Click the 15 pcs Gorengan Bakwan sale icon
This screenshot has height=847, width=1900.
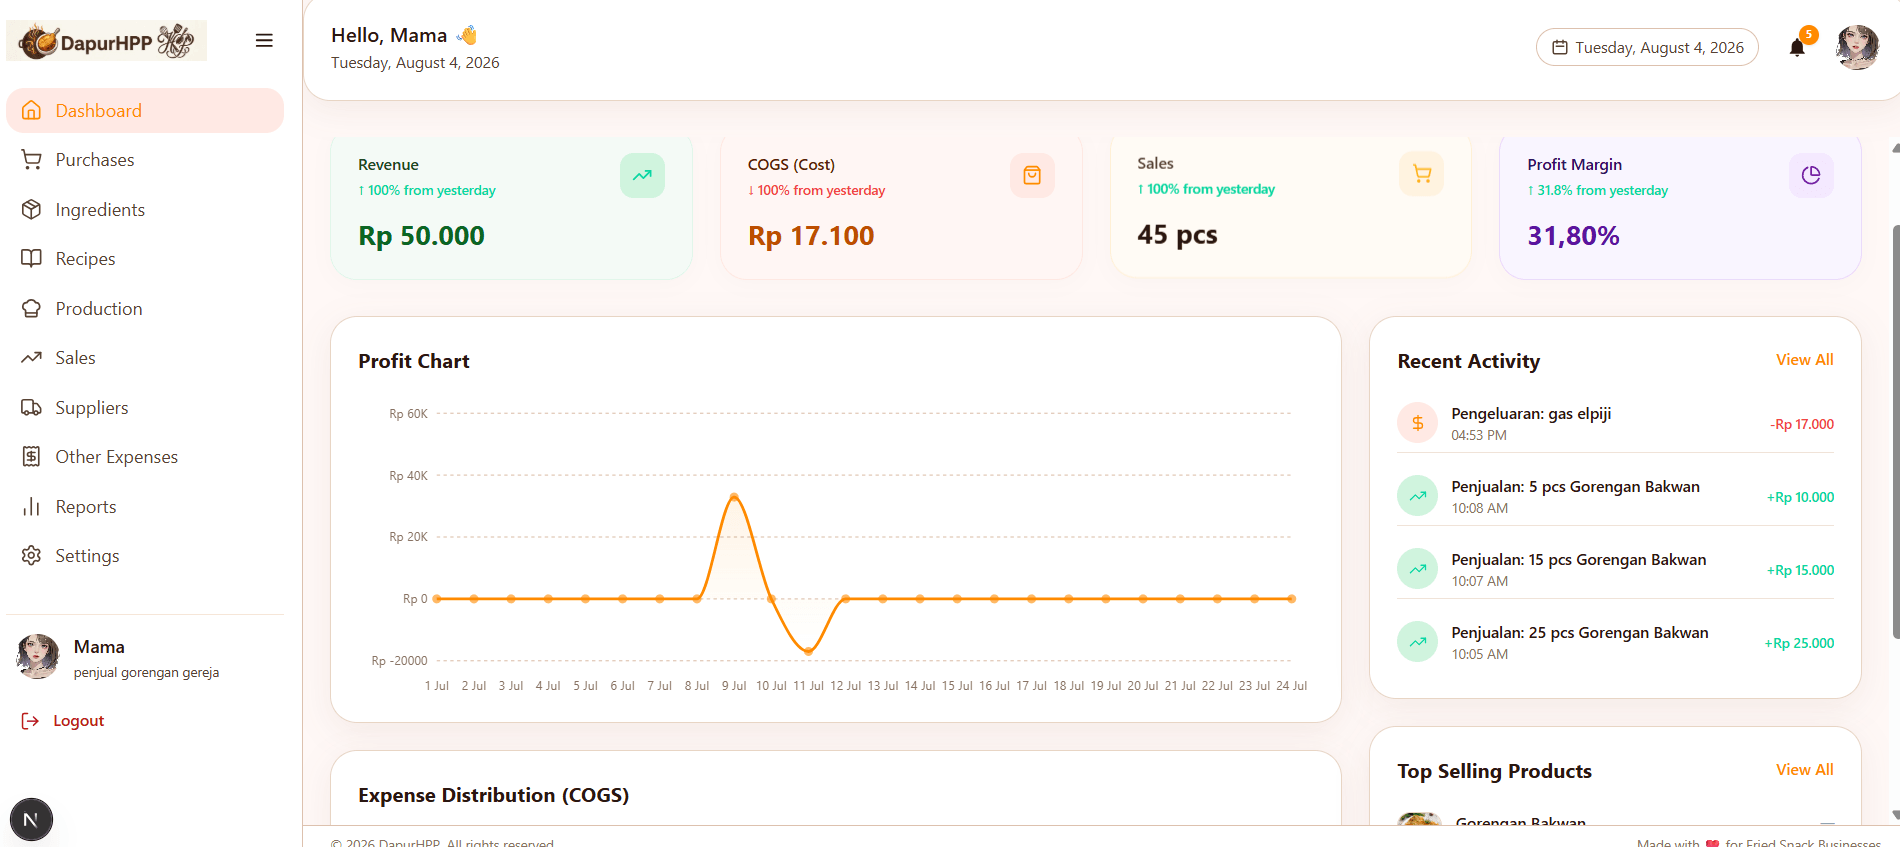click(1418, 569)
